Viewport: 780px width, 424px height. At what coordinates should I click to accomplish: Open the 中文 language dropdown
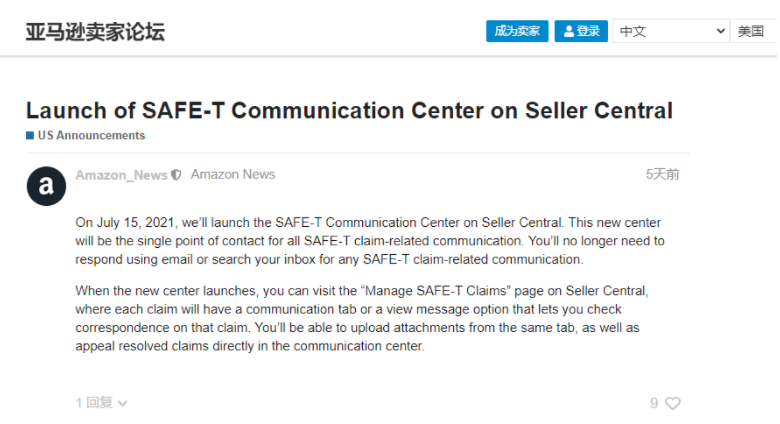(671, 31)
